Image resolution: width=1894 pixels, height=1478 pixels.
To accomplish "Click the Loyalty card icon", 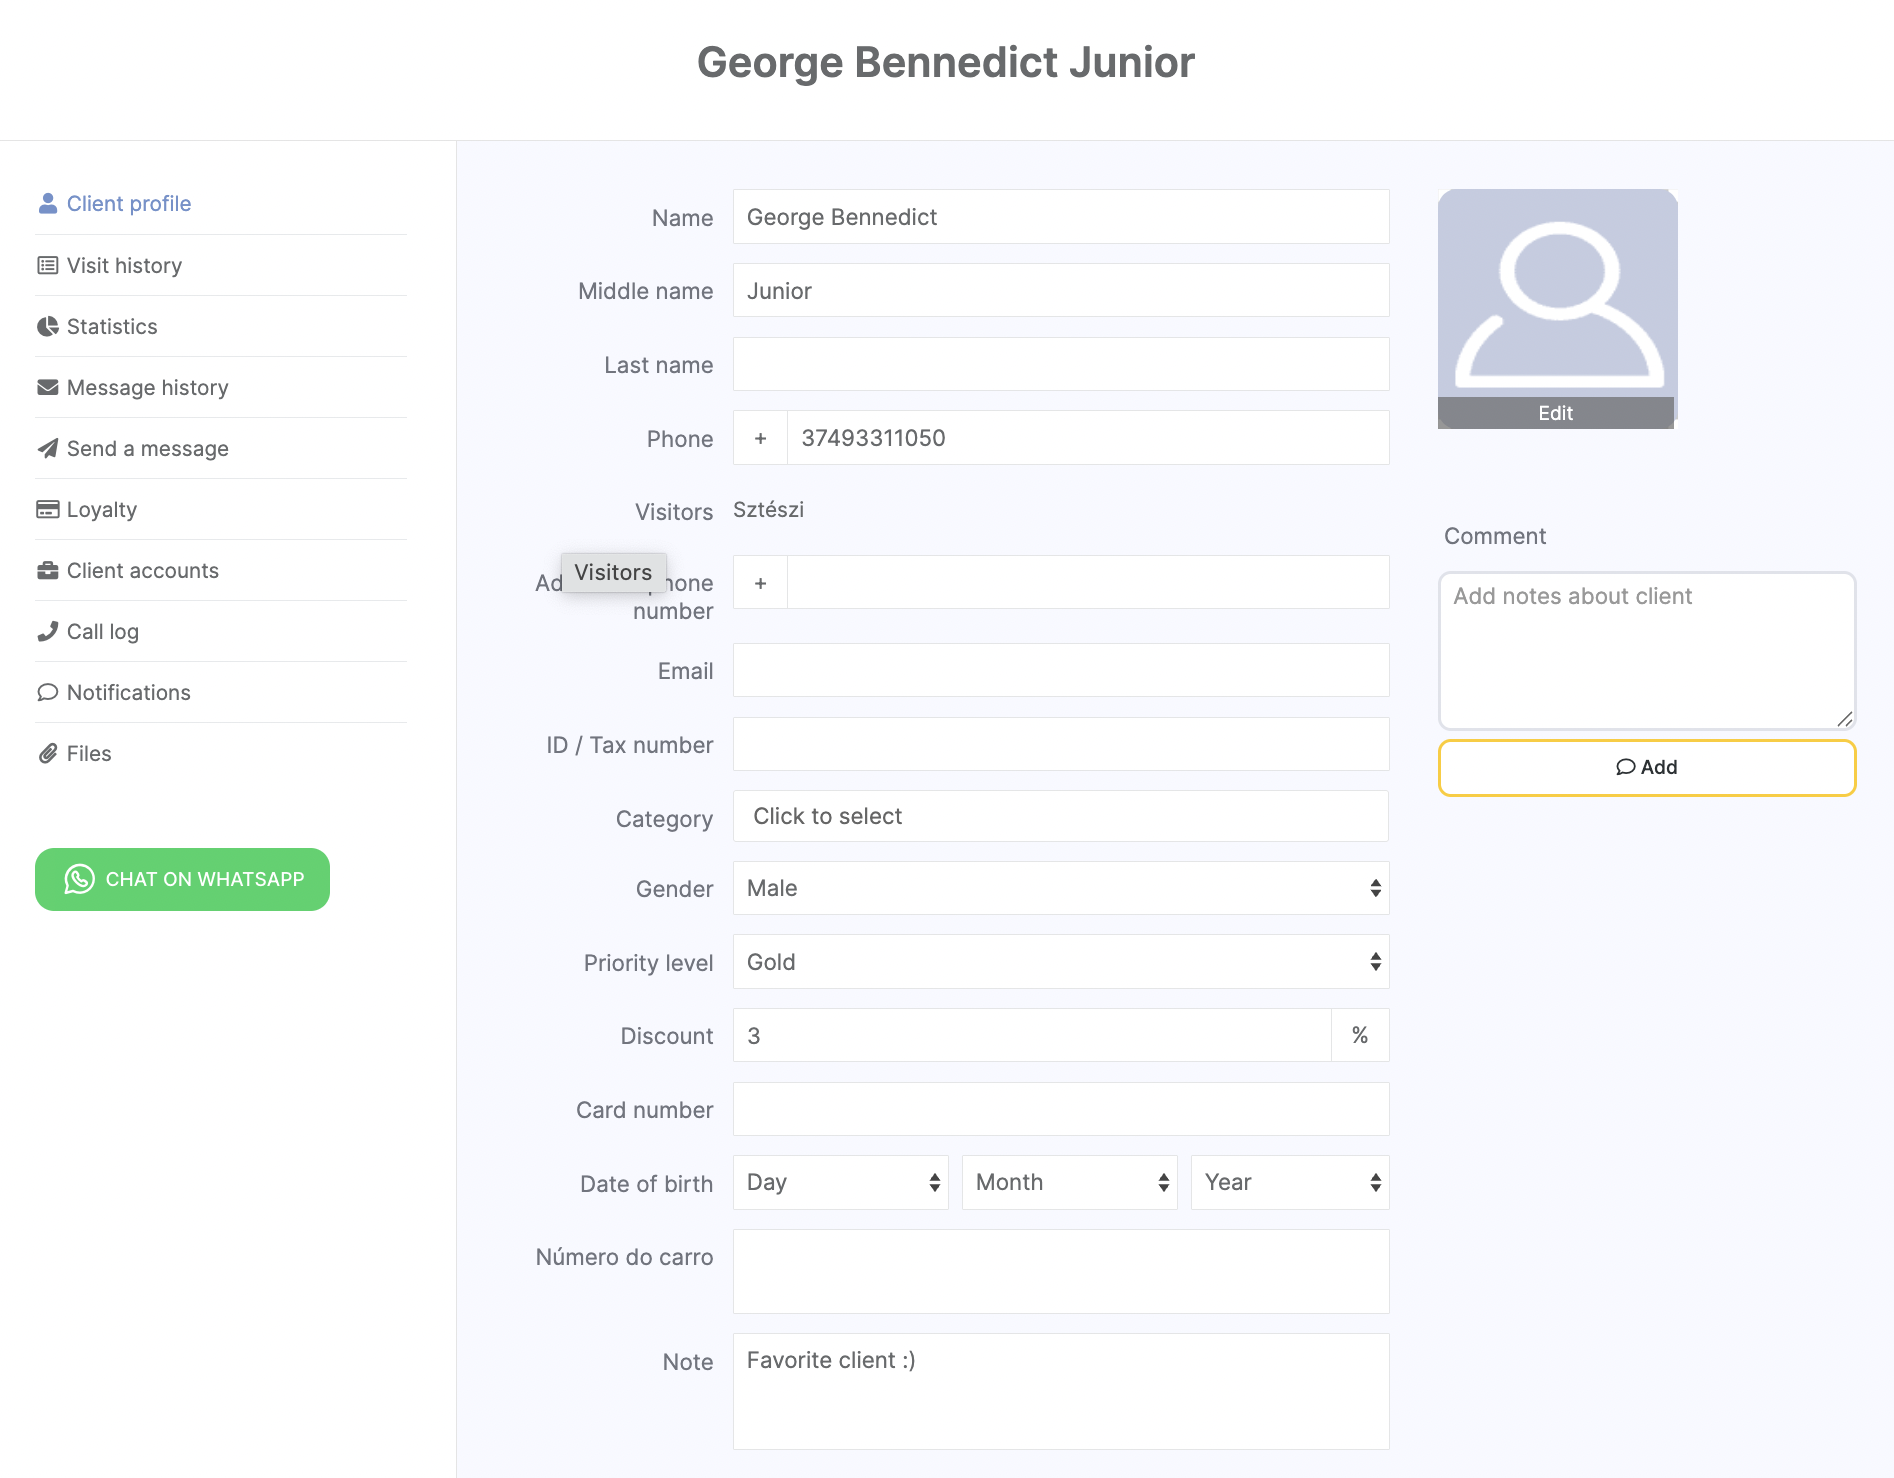I will [x=47, y=510].
